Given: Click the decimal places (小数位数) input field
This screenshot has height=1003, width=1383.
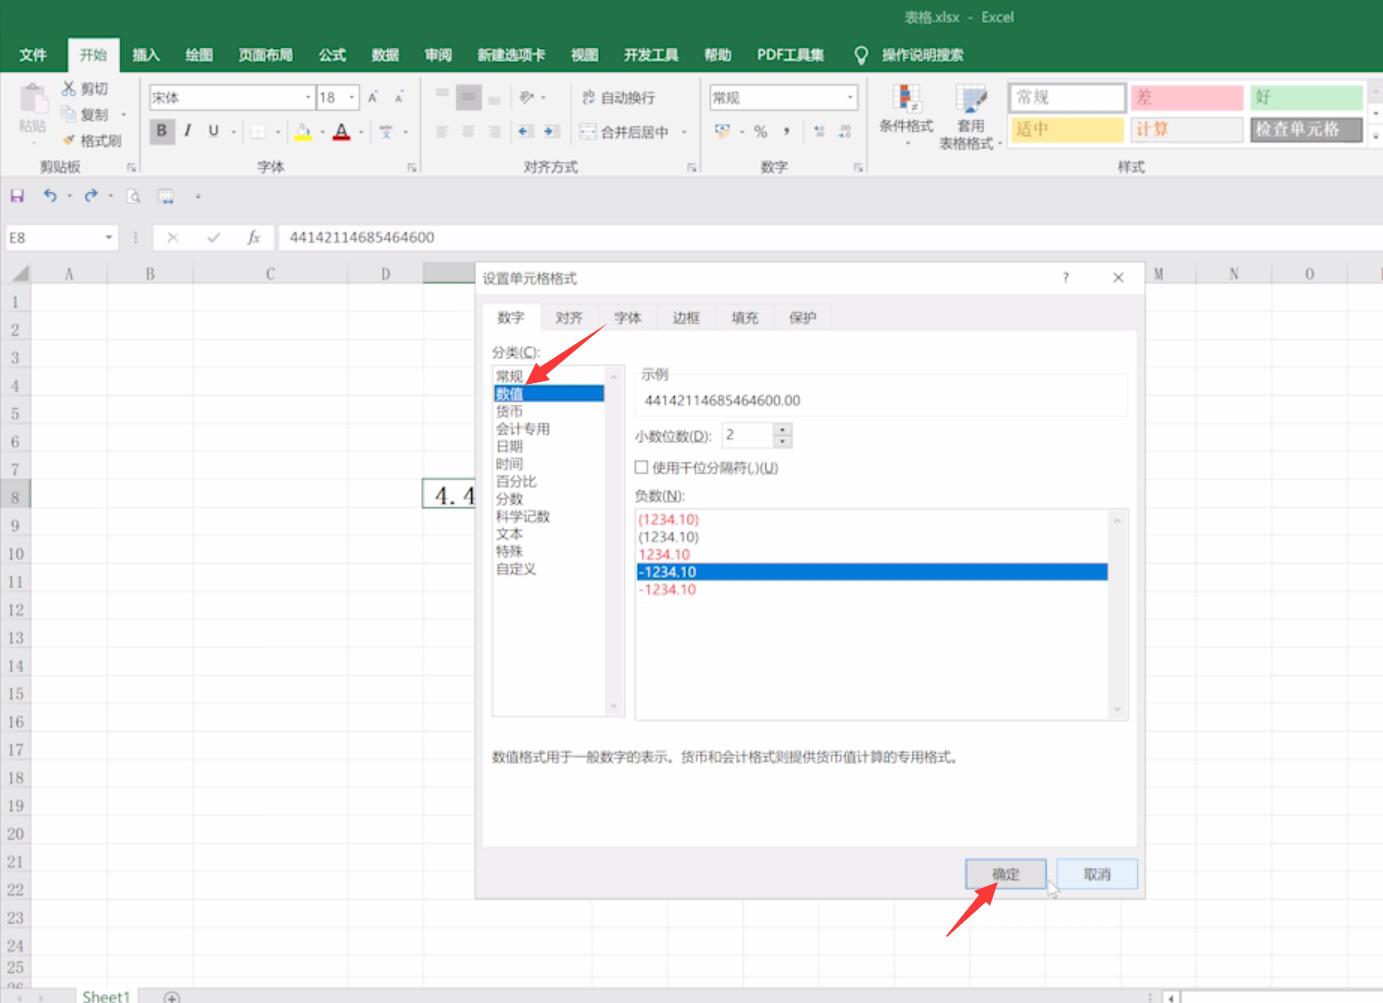Looking at the screenshot, I should click(747, 435).
